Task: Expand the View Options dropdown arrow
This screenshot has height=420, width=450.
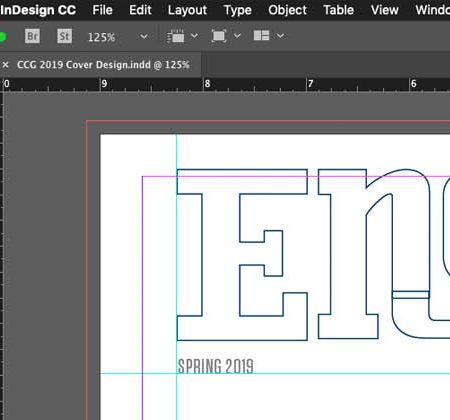Action: (x=194, y=35)
